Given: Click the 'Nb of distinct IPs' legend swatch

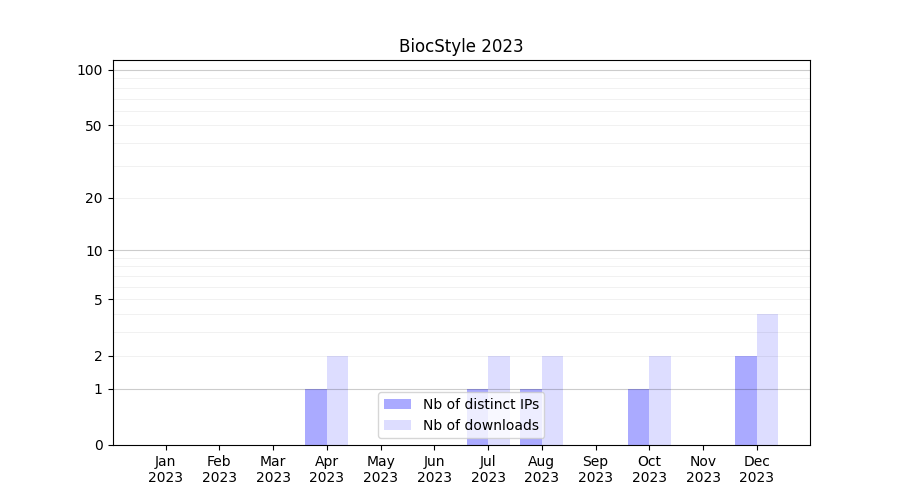Looking at the screenshot, I should pos(397,404).
